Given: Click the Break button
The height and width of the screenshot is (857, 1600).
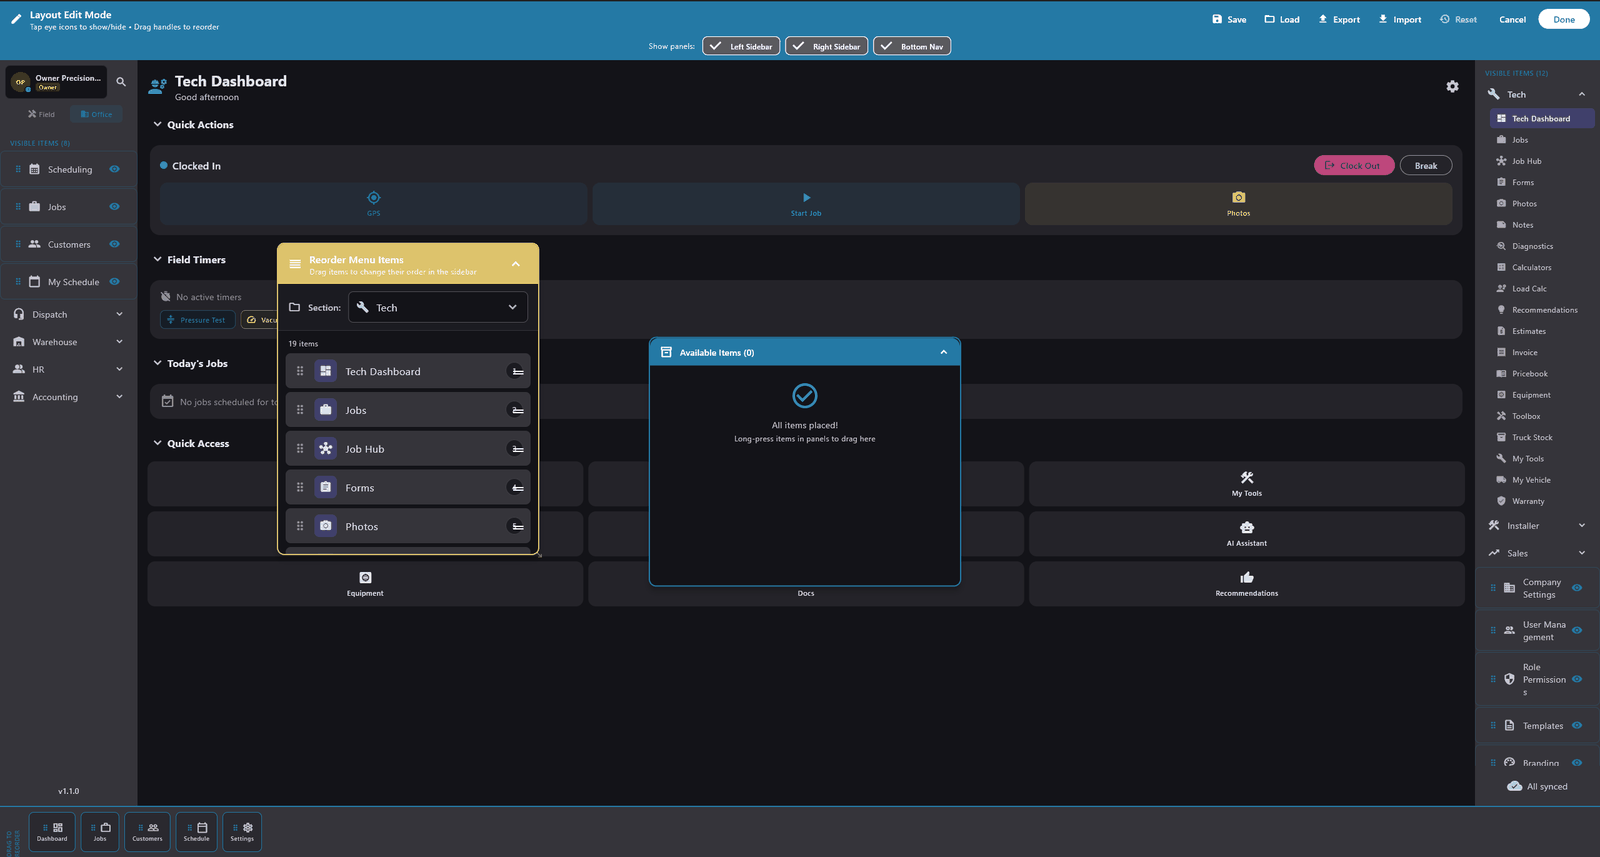Looking at the screenshot, I should click(1426, 165).
